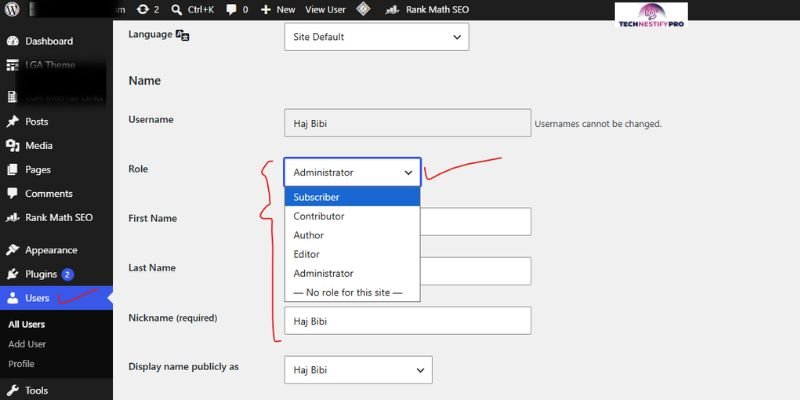Open All Users submenu link
Screen dimensions: 800x400
(27, 324)
